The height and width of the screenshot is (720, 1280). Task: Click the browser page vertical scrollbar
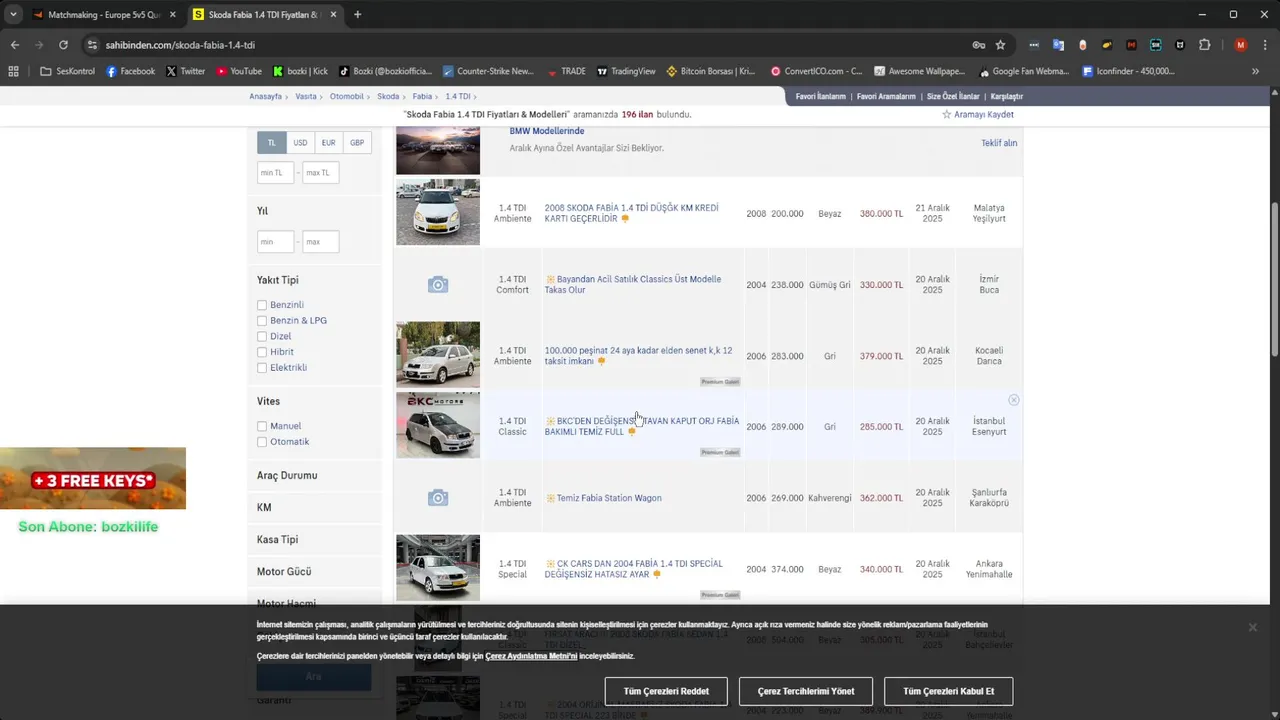1274,279
